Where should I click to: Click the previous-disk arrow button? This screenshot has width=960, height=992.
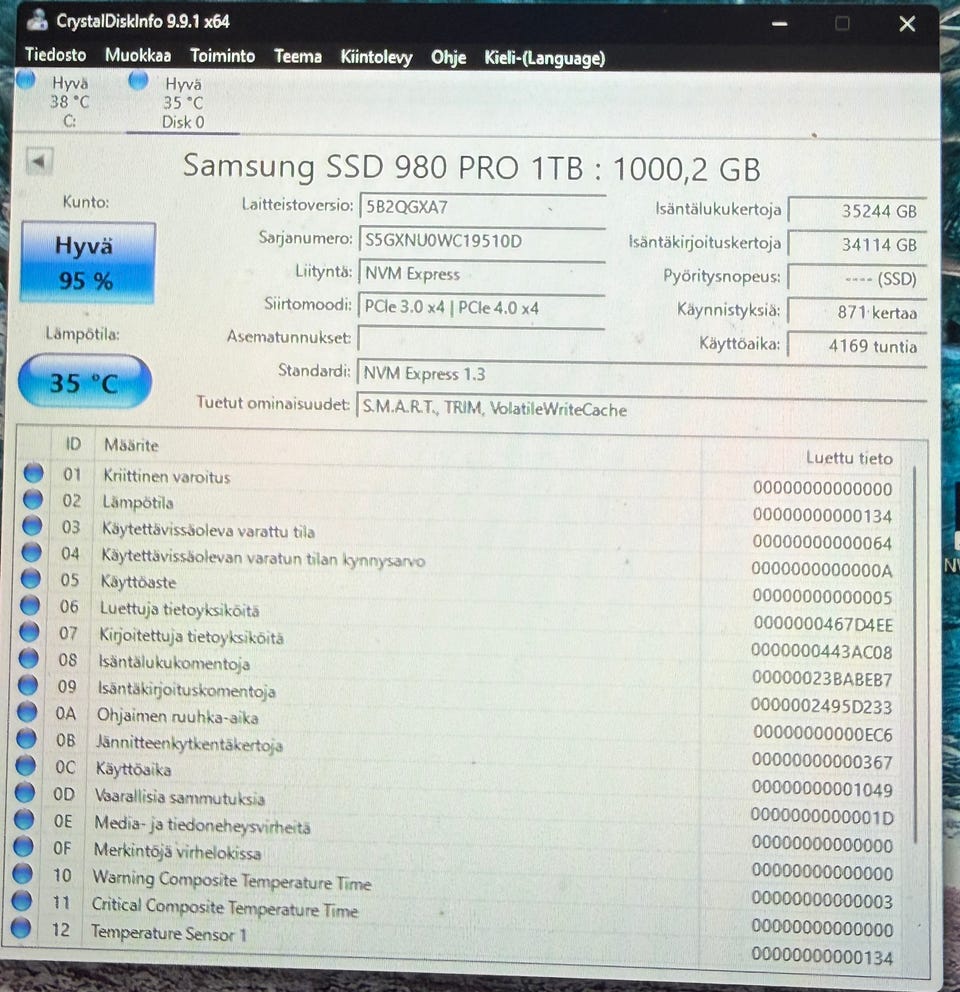[39, 162]
